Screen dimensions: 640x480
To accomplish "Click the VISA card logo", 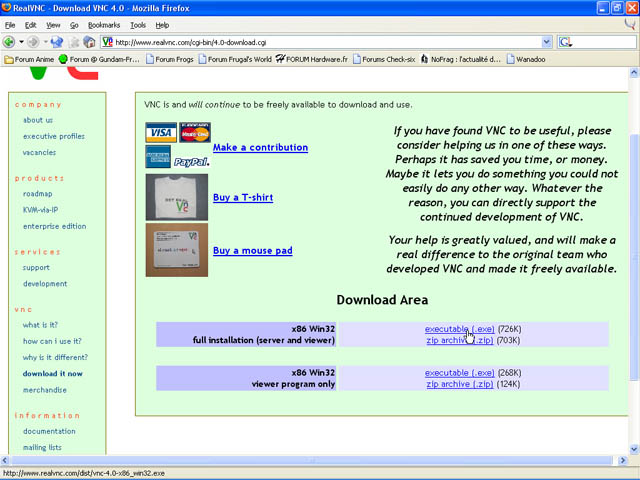I will [161, 132].
